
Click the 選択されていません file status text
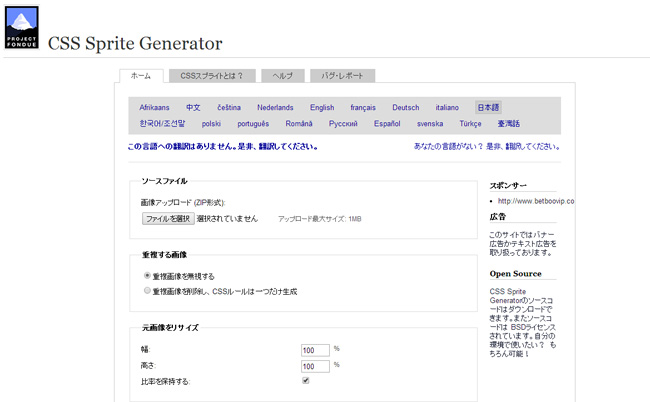227,219
